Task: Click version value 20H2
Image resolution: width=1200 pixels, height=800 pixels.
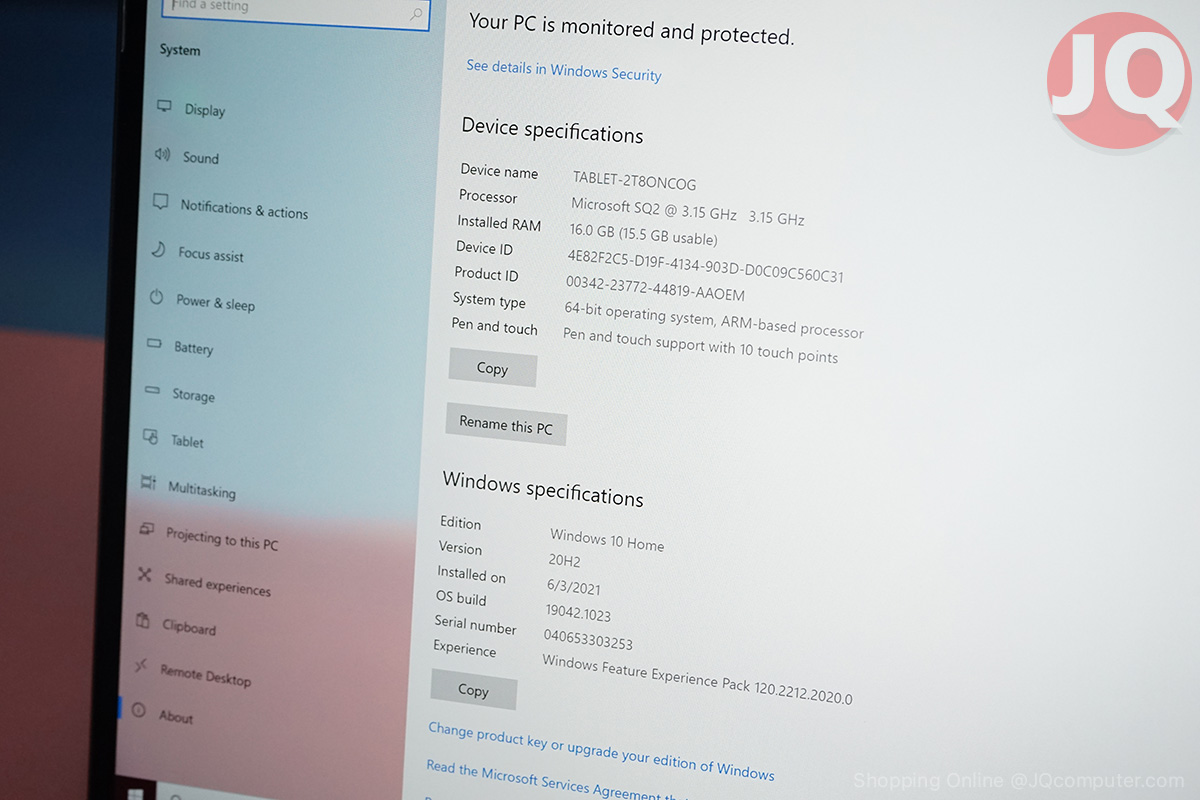Action: point(564,562)
